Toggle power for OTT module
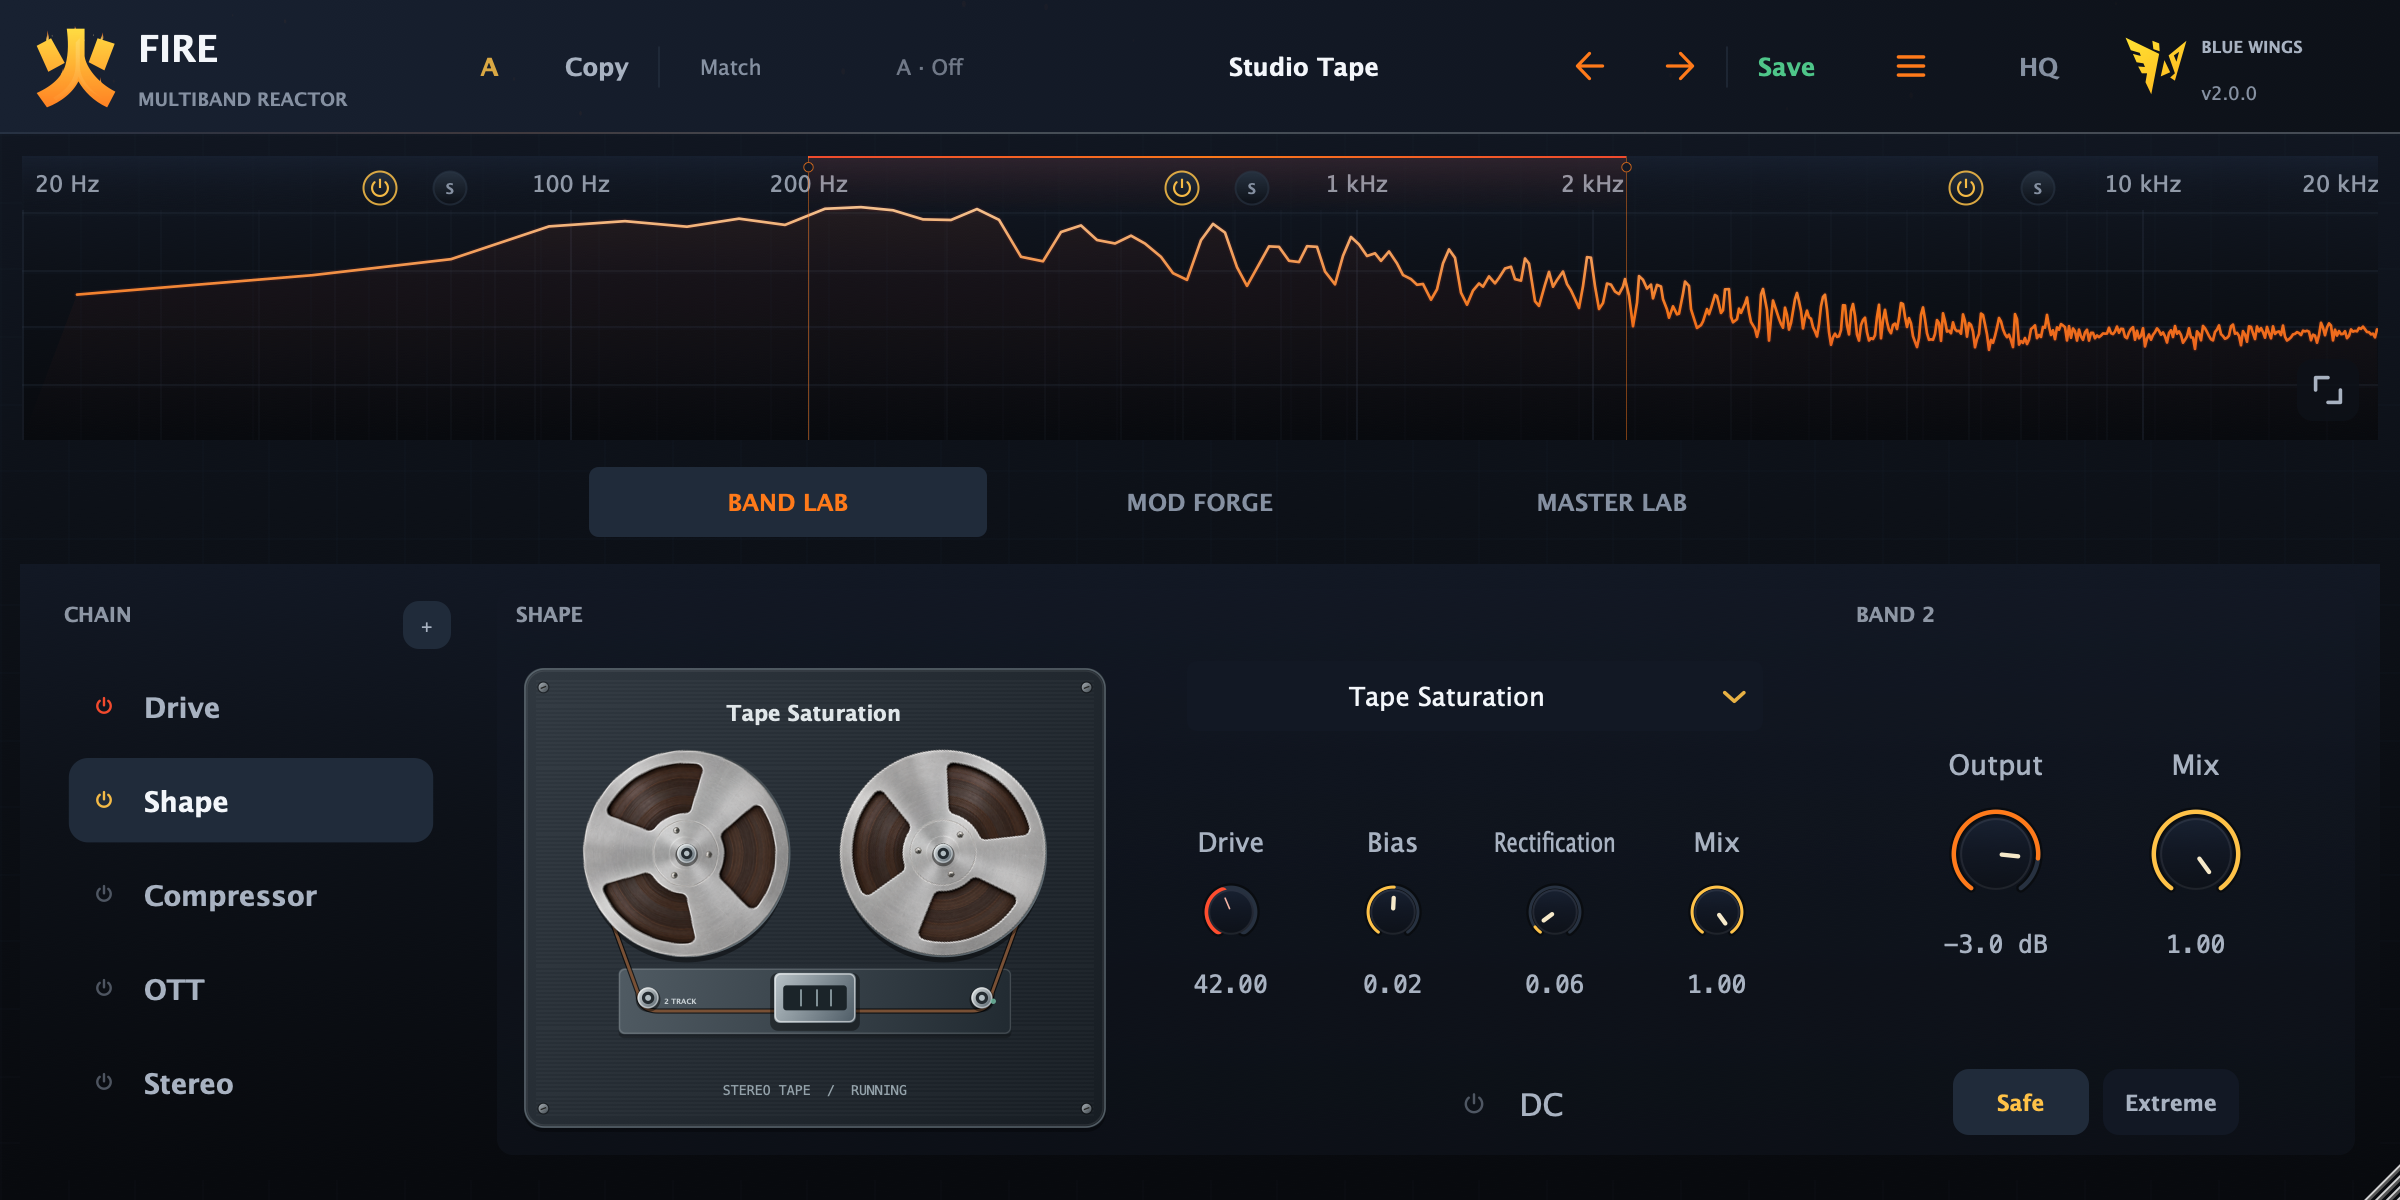The width and height of the screenshot is (2400, 1200). [104, 988]
